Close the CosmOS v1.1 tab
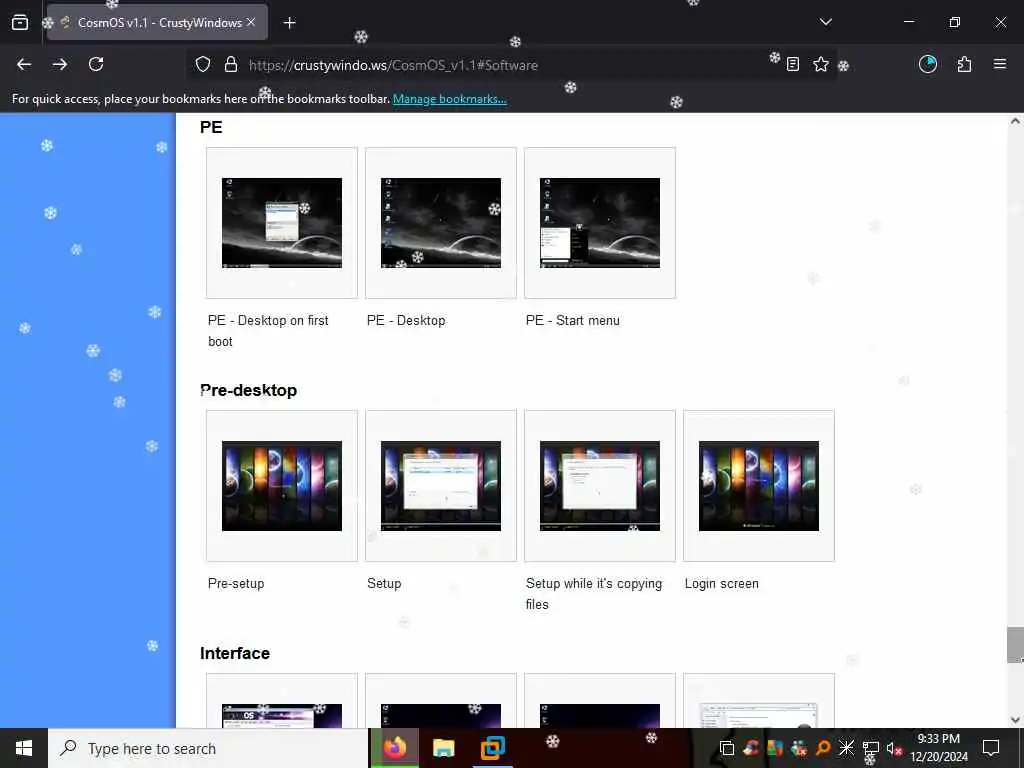The image size is (1024, 768). tap(251, 22)
